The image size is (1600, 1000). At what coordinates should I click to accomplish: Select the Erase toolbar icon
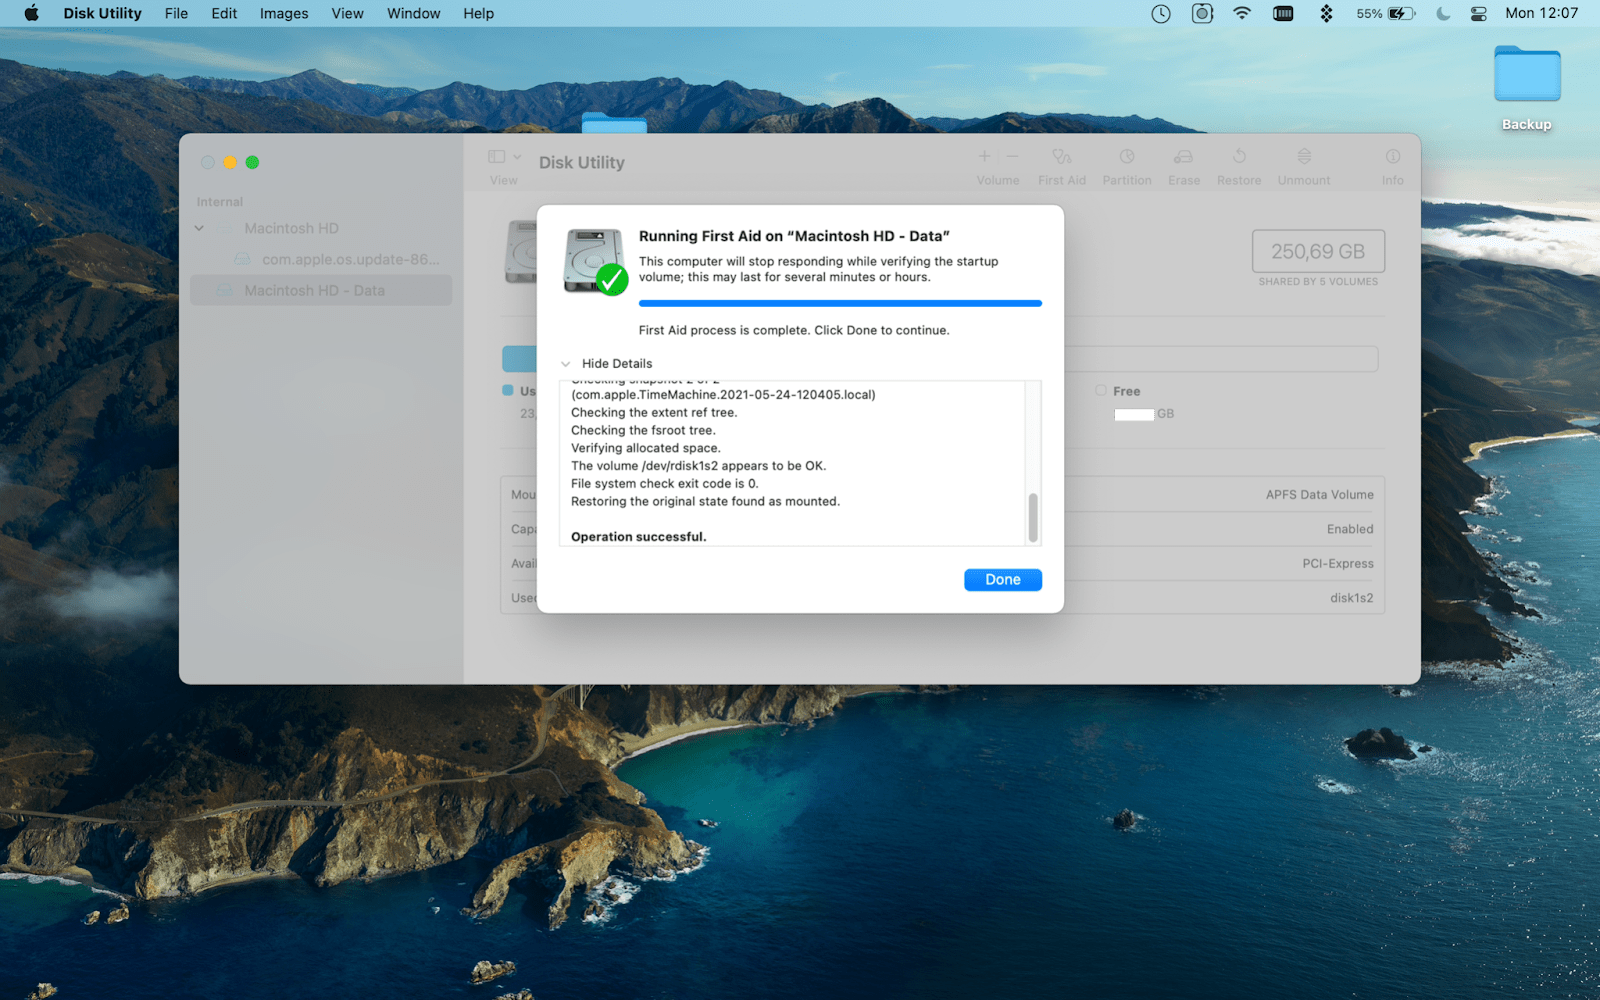click(x=1183, y=165)
